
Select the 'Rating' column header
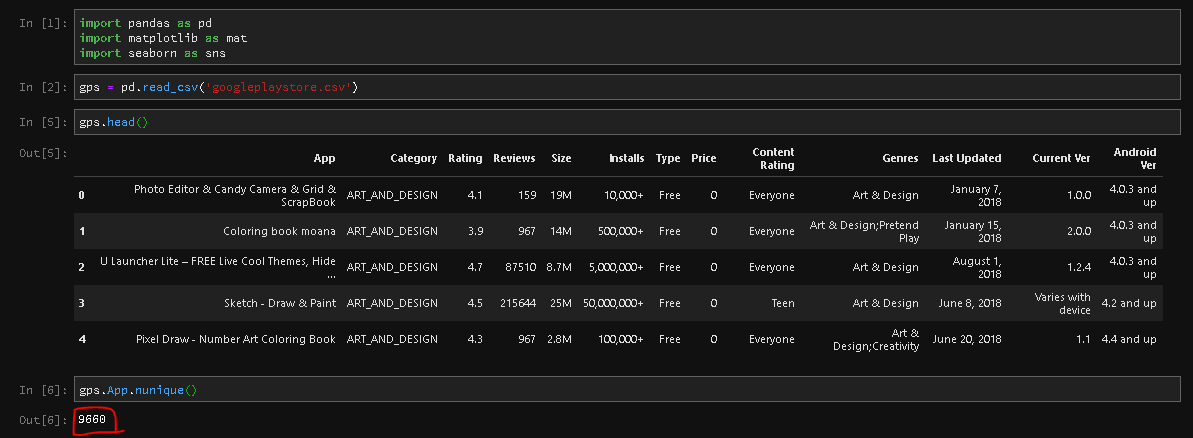click(x=465, y=158)
